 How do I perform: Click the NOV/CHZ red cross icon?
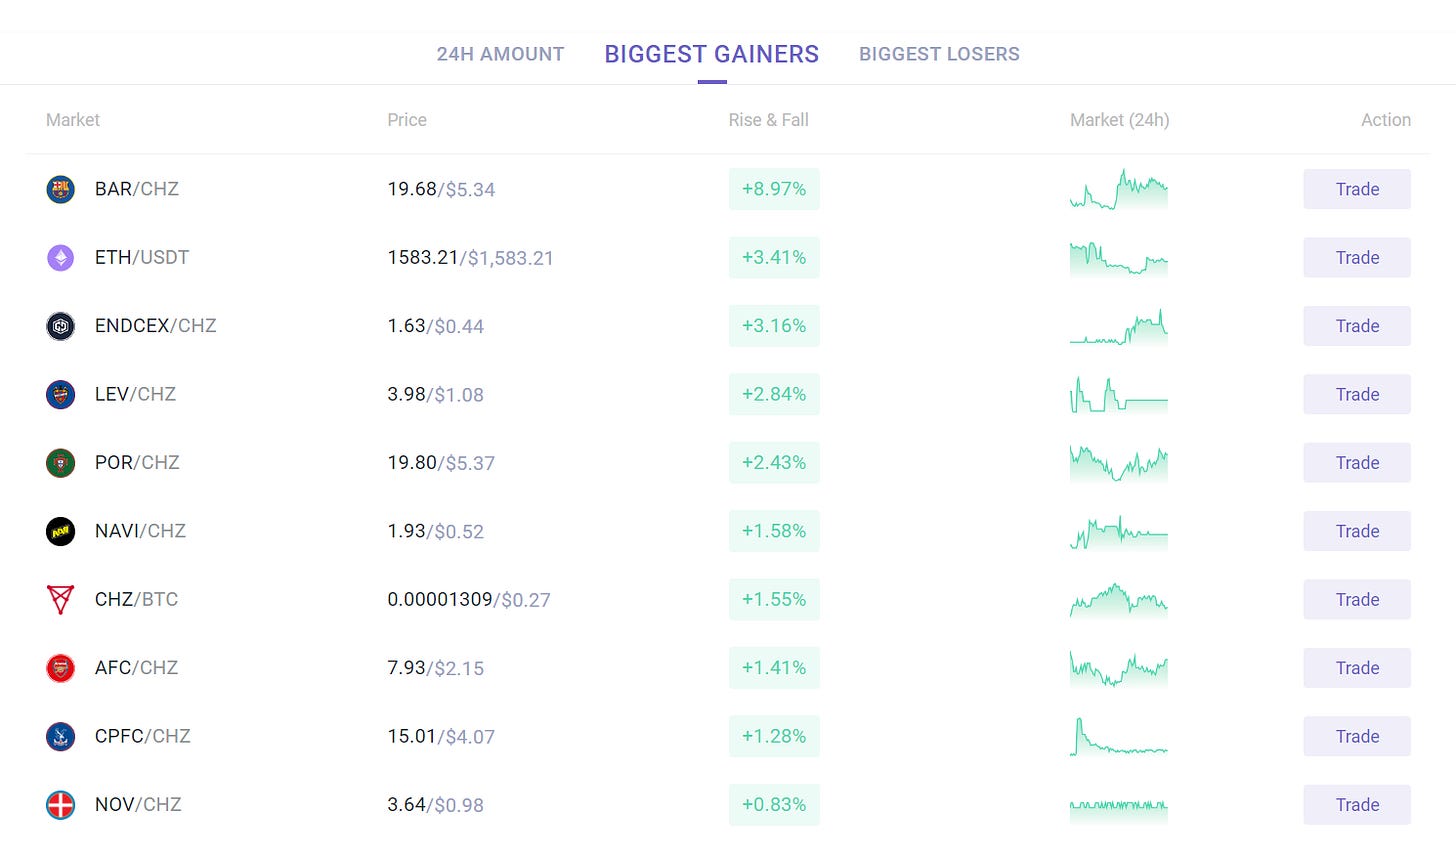61,805
